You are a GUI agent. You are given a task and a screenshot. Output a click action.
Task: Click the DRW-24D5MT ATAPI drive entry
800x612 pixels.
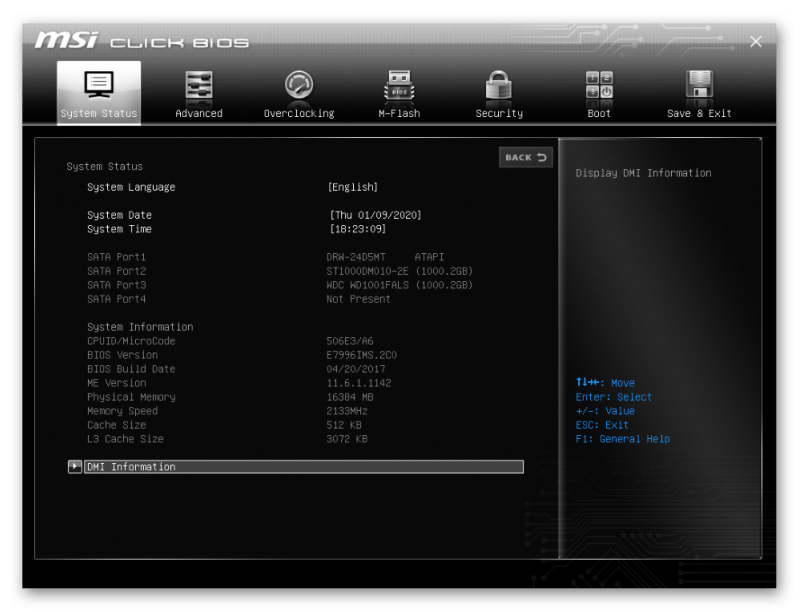(x=385, y=257)
